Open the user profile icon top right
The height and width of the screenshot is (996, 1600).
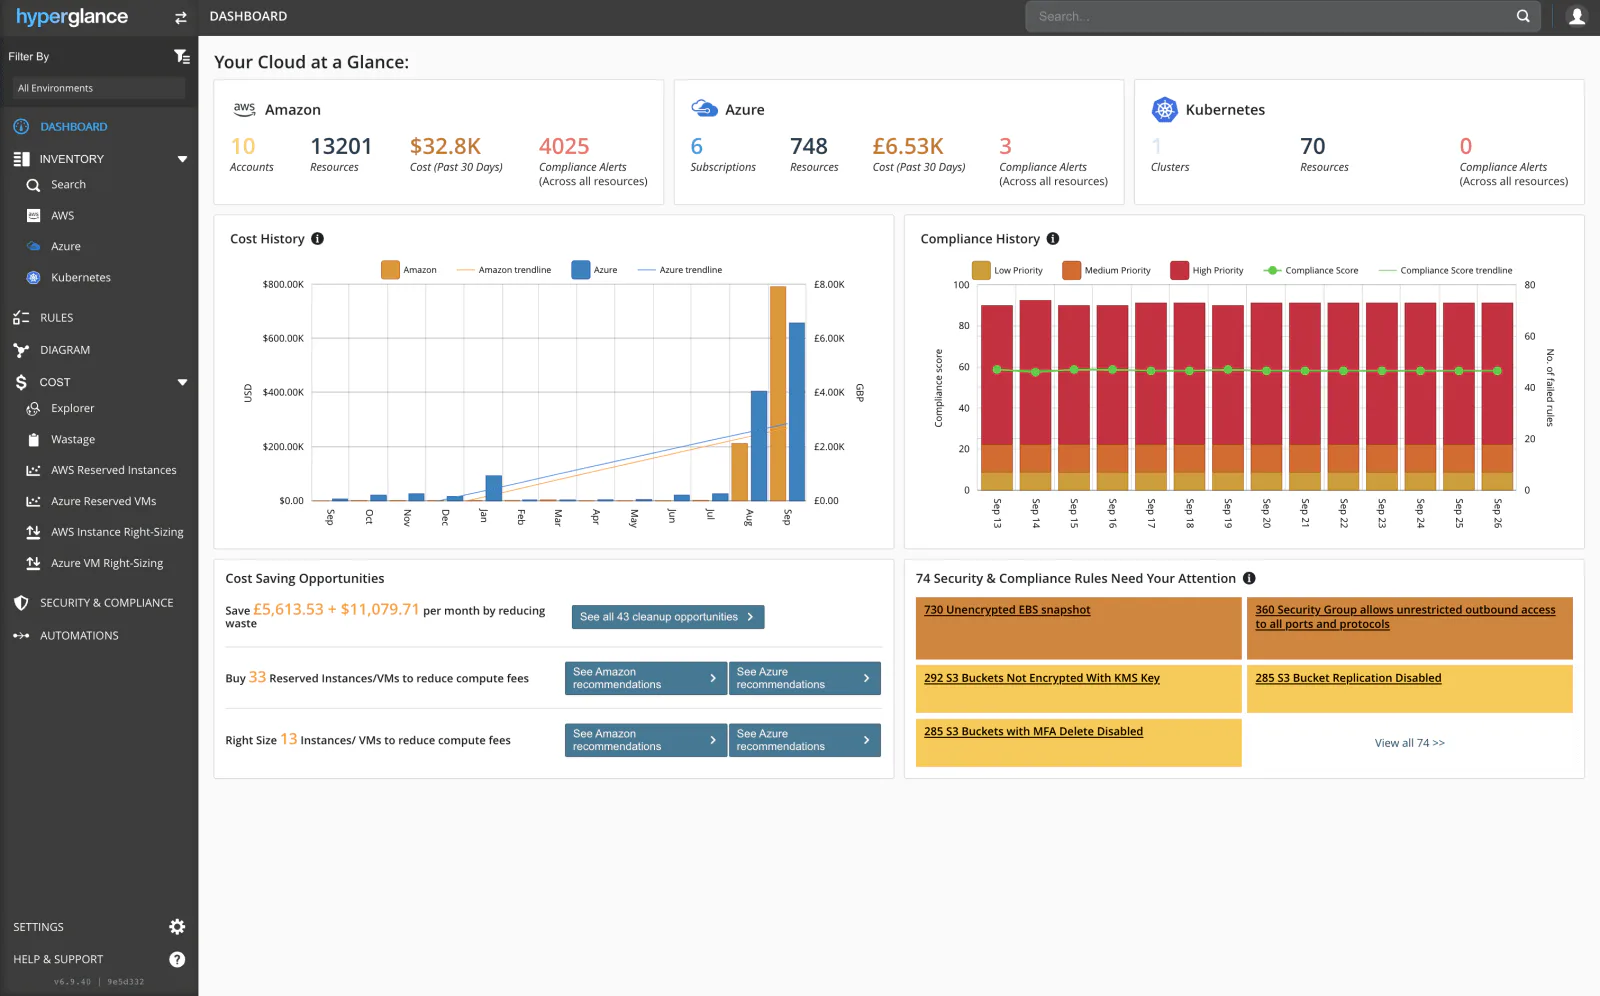click(x=1577, y=16)
